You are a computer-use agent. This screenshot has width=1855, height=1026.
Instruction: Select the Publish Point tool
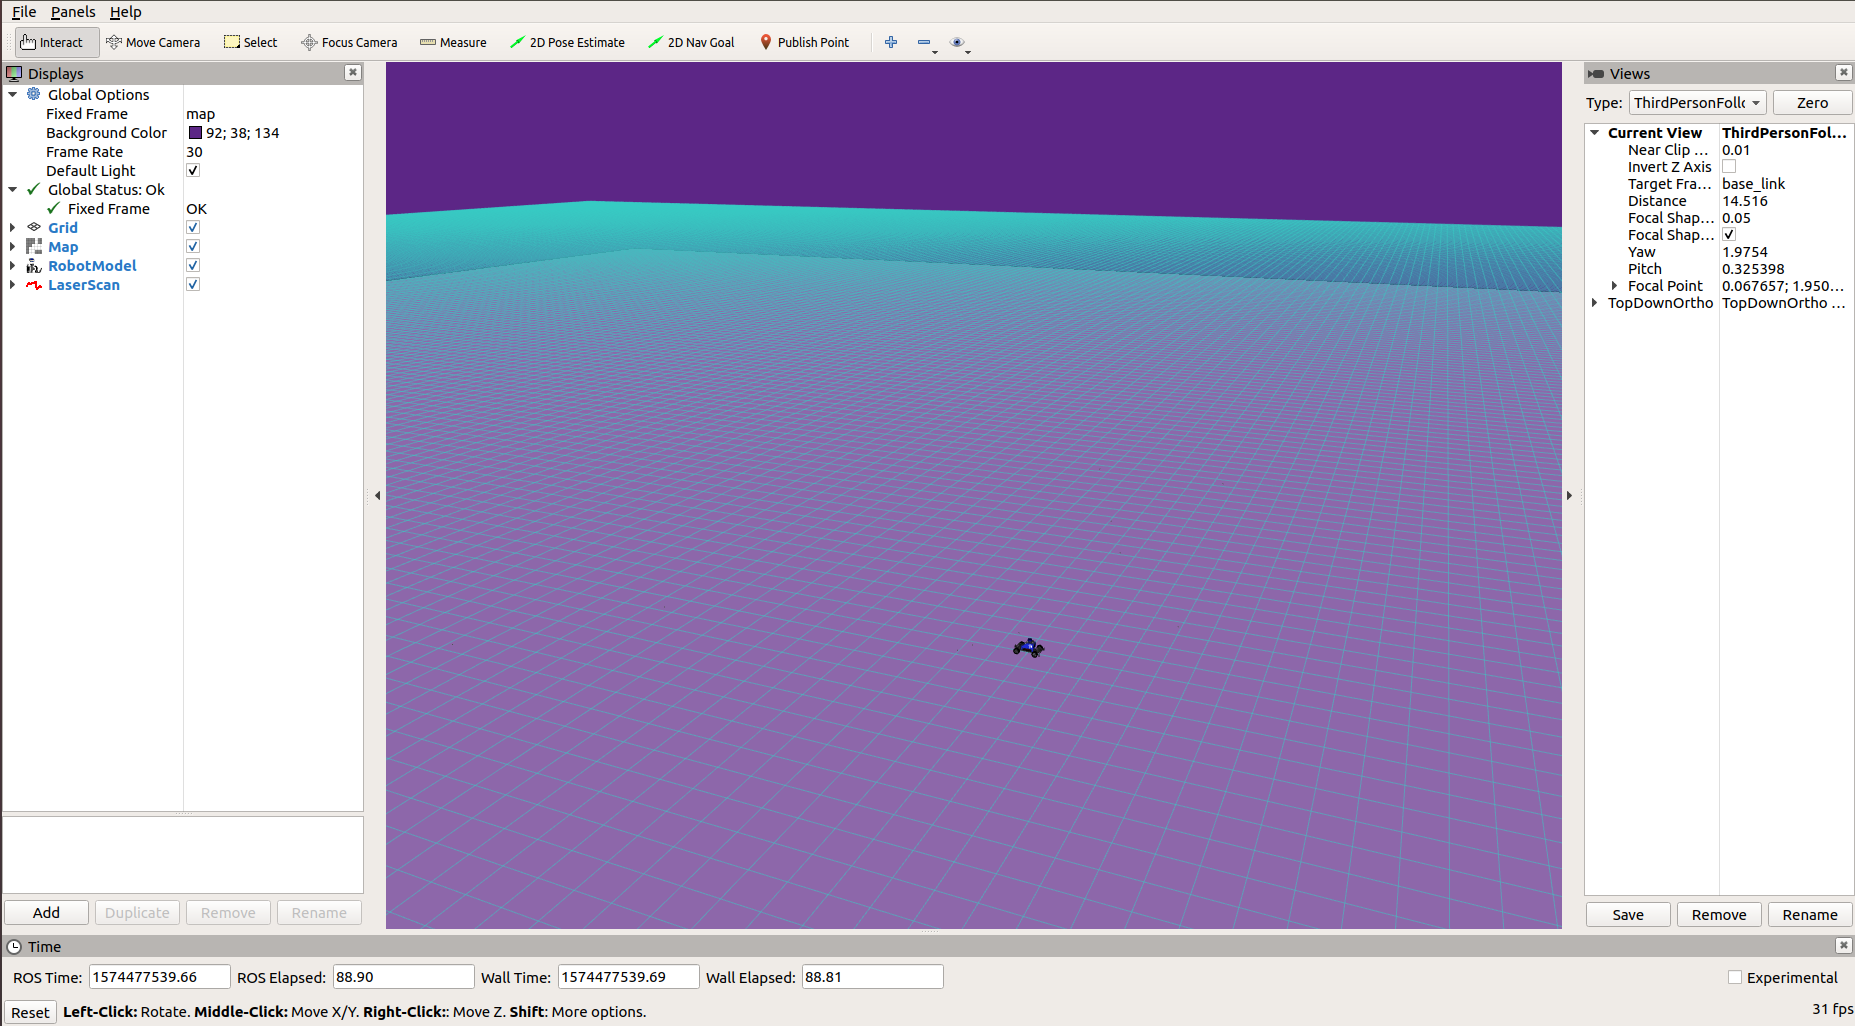pos(804,42)
